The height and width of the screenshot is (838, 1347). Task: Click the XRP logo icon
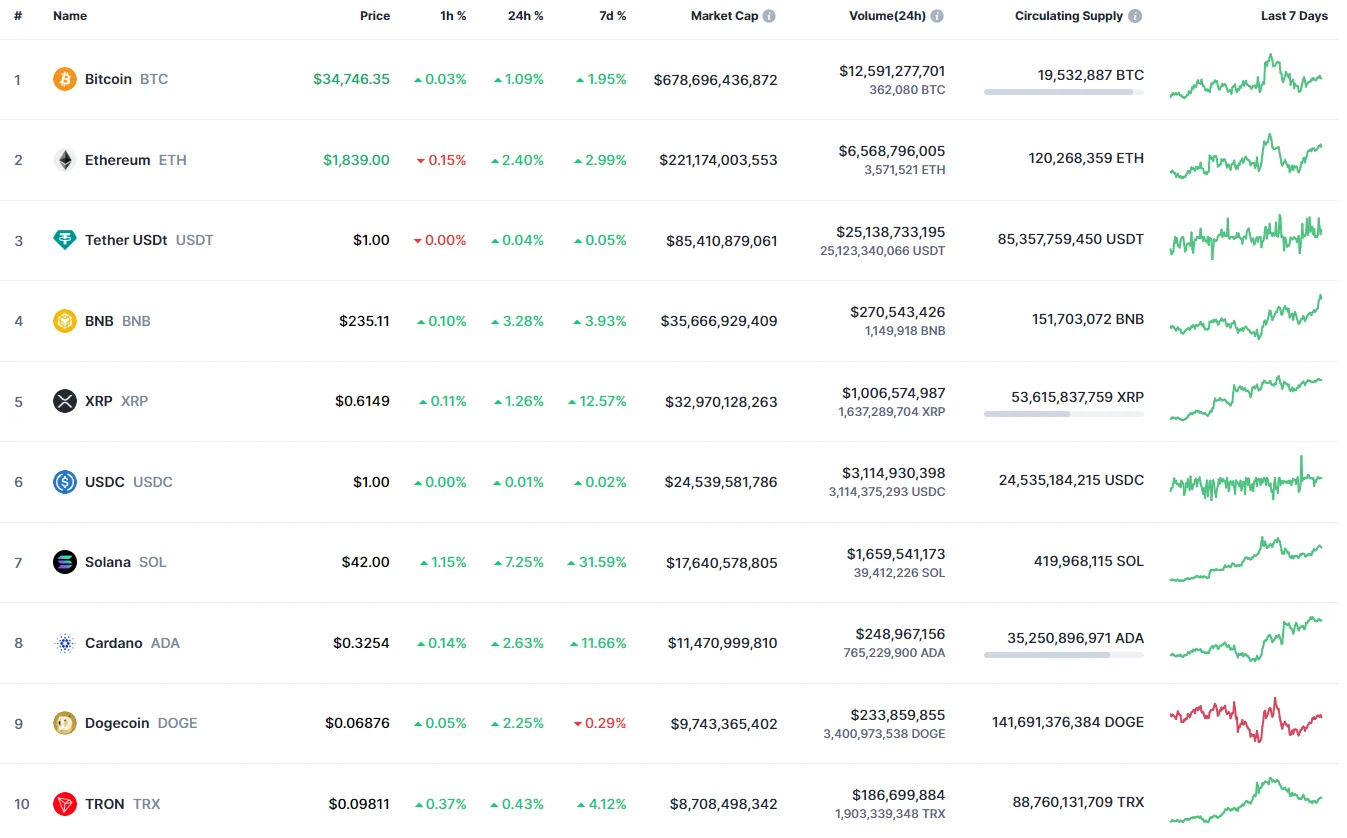tap(65, 401)
